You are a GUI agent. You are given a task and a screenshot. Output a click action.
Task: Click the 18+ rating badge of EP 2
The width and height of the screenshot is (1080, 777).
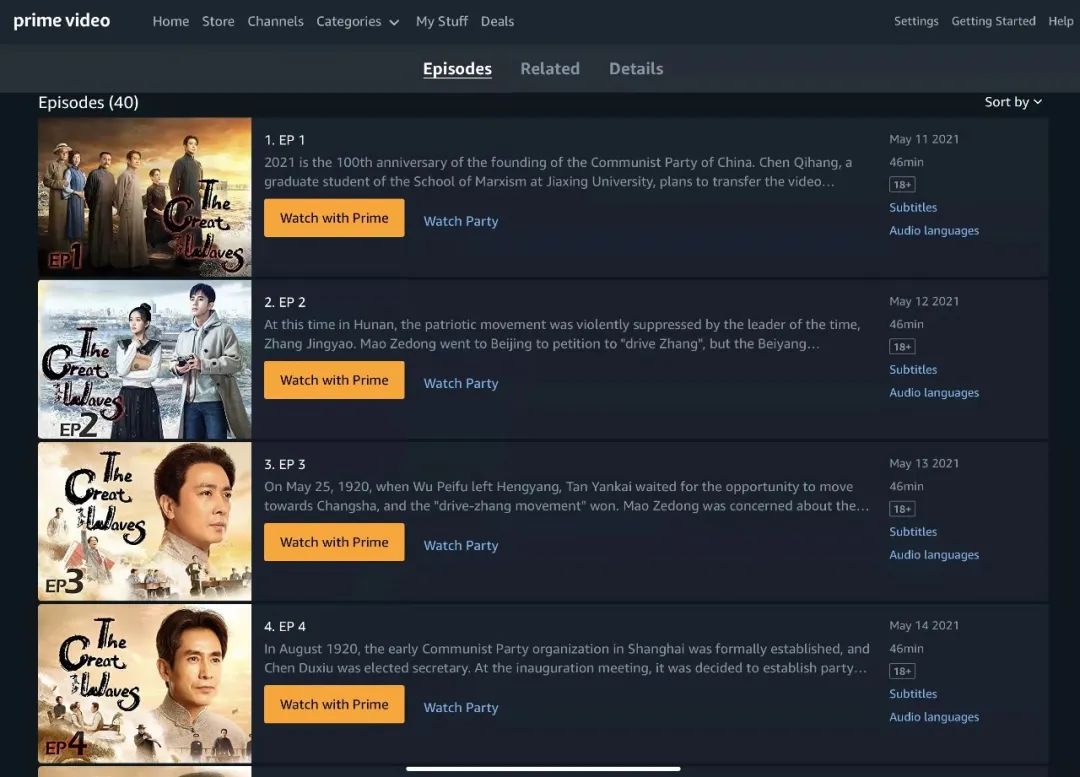click(902, 346)
